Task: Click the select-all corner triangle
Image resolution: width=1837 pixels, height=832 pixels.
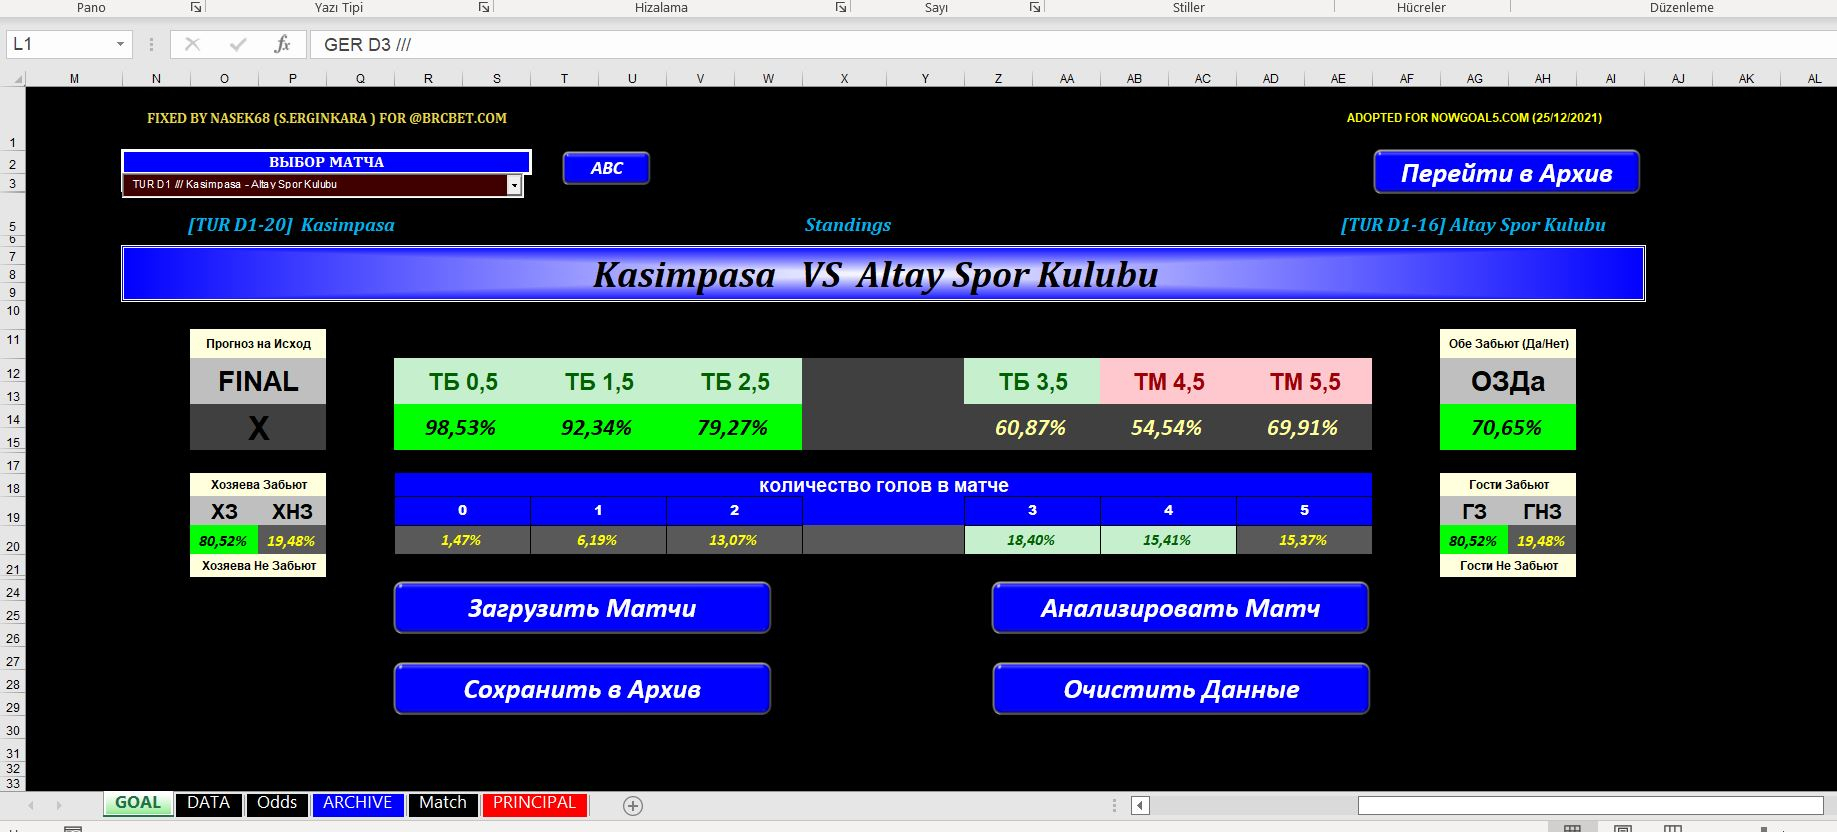Action: (14, 78)
